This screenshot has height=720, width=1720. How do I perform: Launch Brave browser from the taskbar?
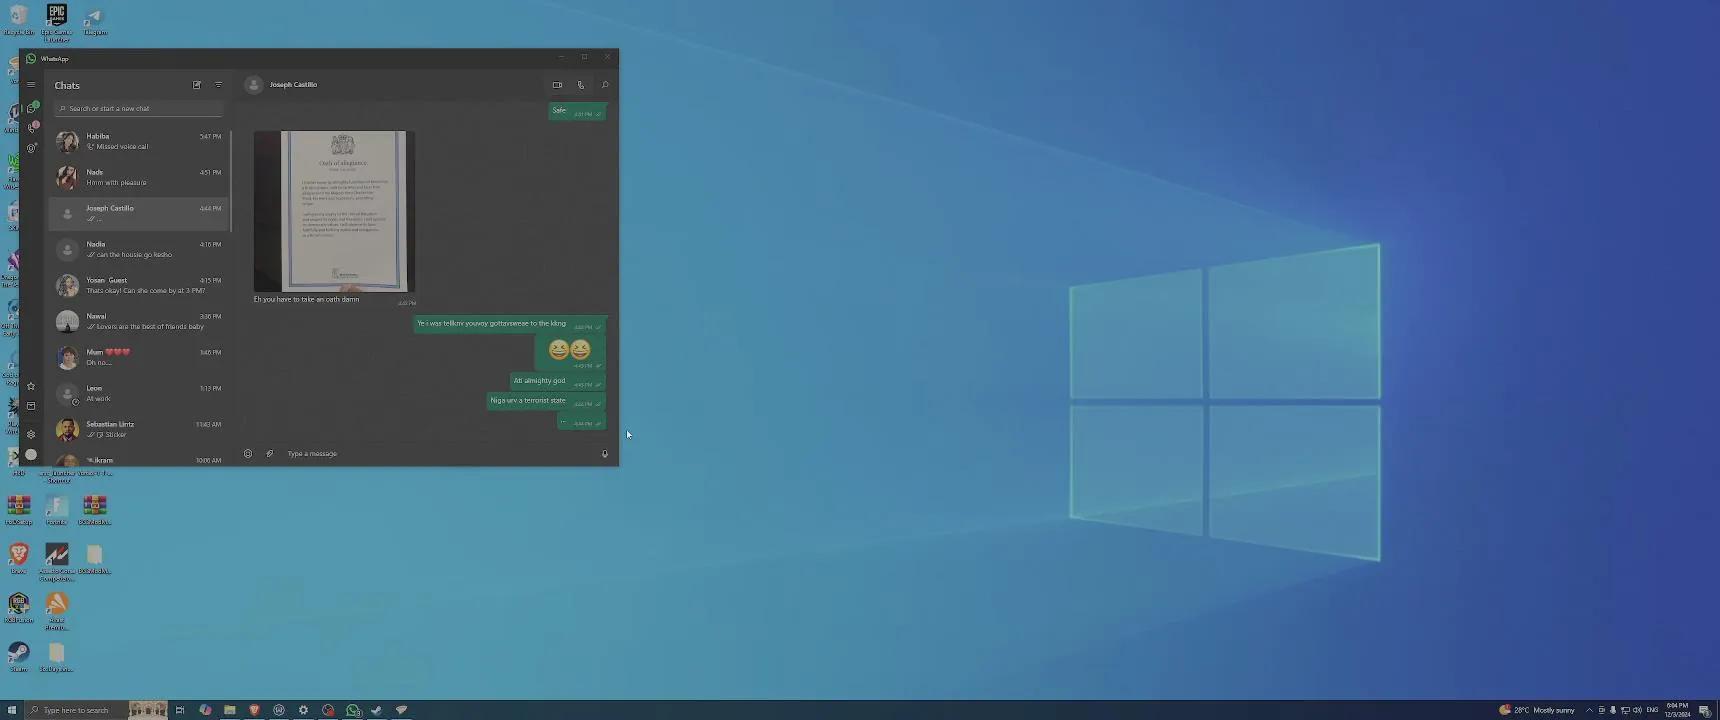[x=254, y=710]
